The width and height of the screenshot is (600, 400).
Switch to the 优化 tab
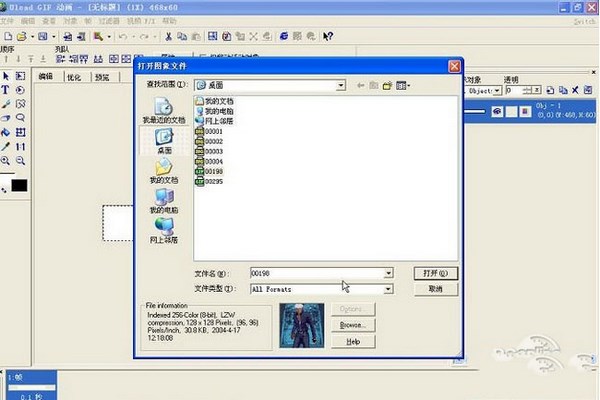(x=73, y=76)
